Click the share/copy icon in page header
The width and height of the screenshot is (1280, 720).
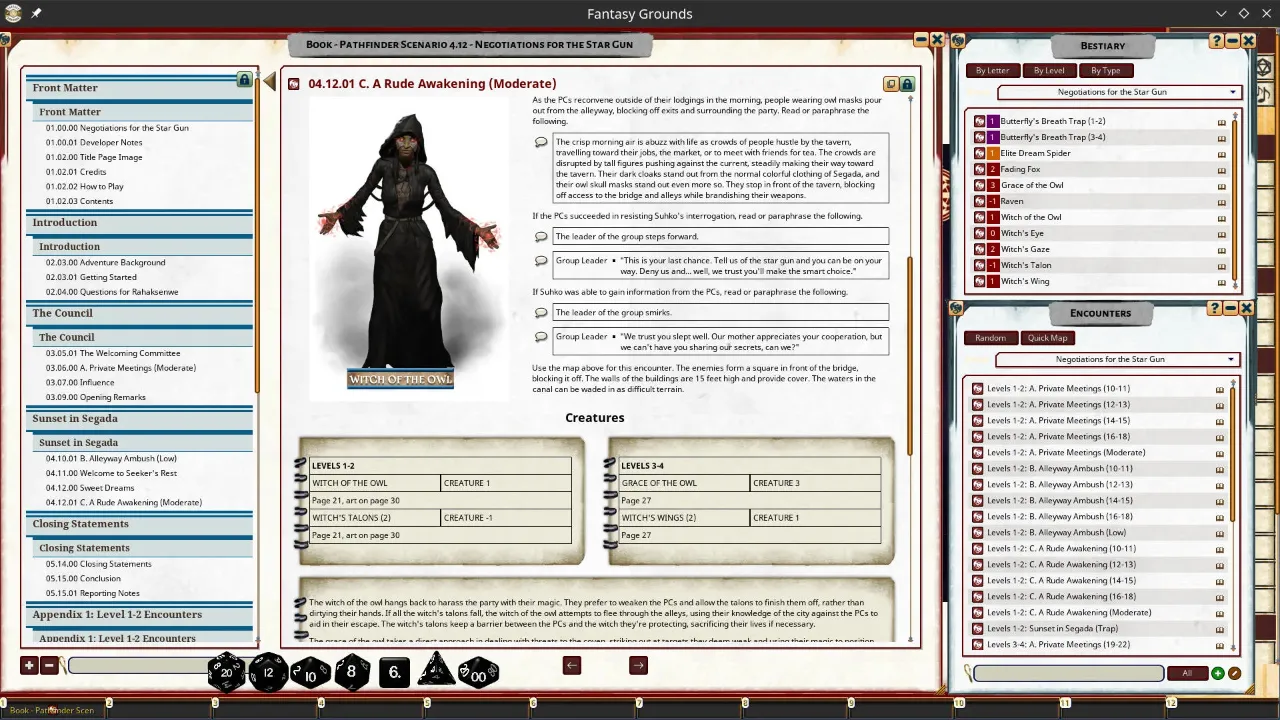pos(891,84)
